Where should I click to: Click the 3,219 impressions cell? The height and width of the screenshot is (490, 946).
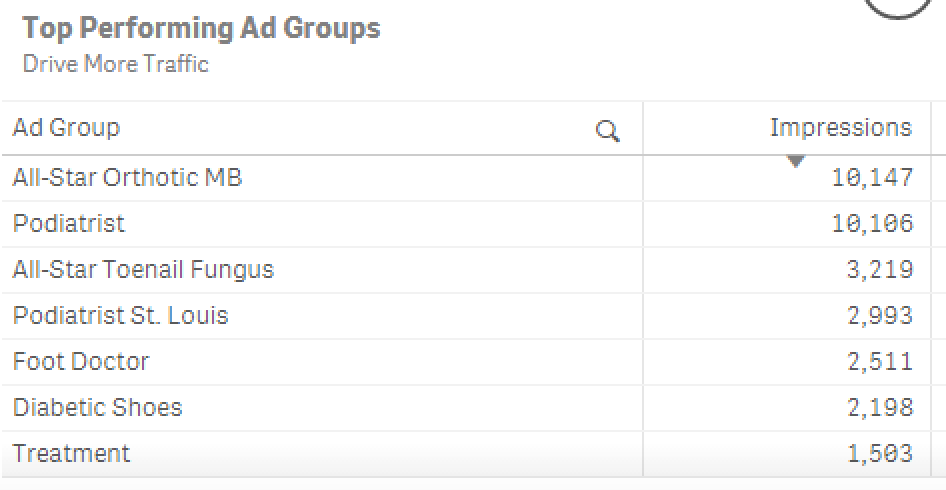879,269
